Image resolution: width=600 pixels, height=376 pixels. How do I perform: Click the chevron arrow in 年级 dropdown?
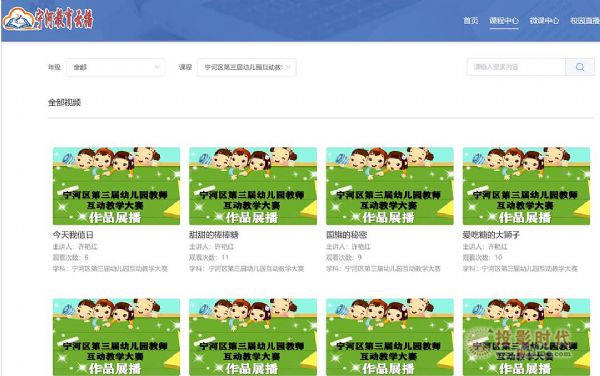157,67
